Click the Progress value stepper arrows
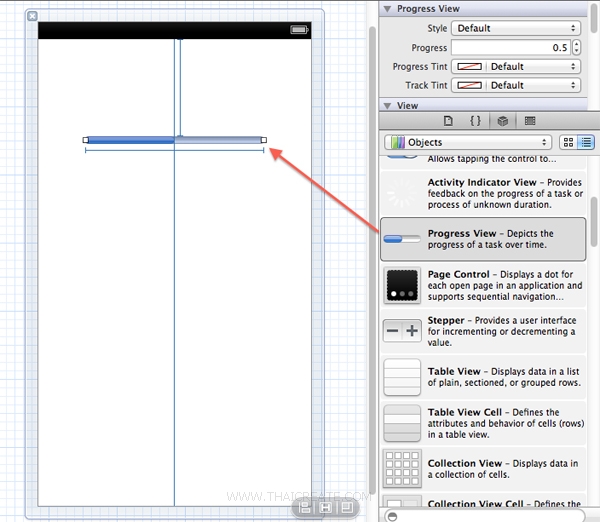The height and width of the screenshot is (522, 600). (x=576, y=47)
